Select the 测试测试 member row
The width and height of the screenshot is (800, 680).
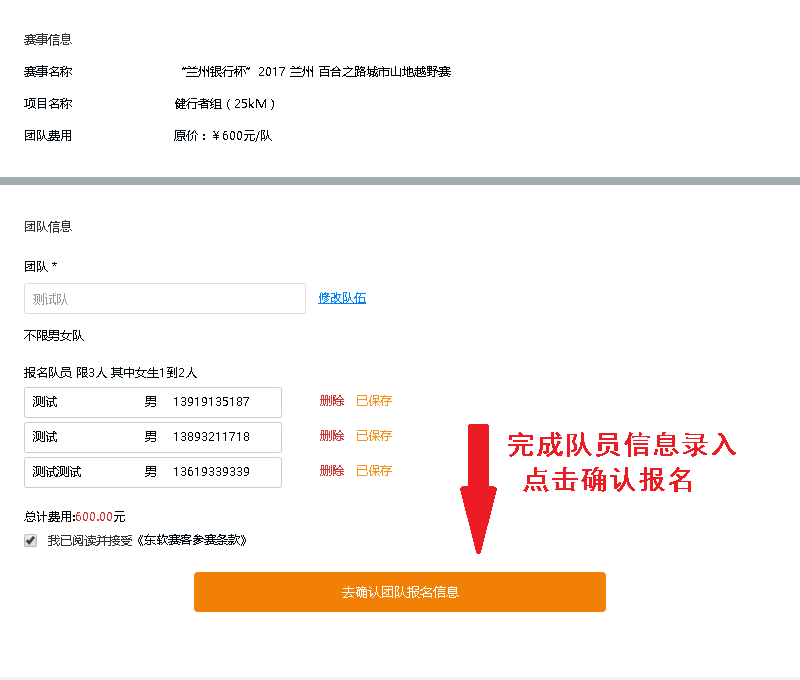click(x=152, y=472)
